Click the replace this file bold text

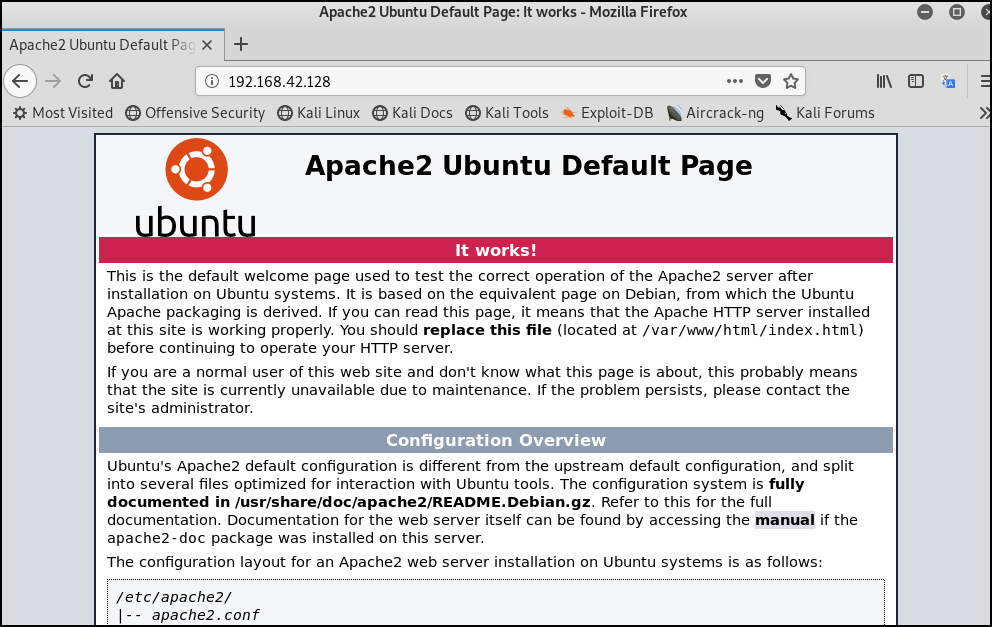click(487, 330)
